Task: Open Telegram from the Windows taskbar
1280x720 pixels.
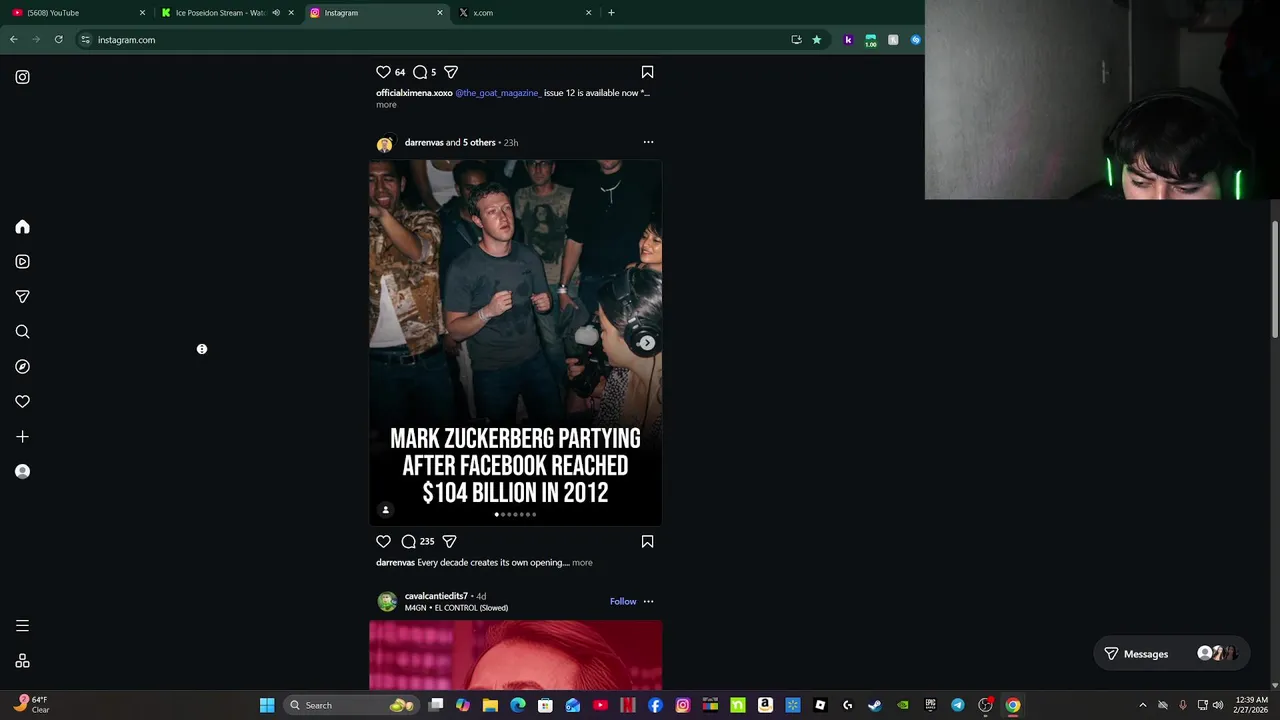Action: [x=958, y=705]
